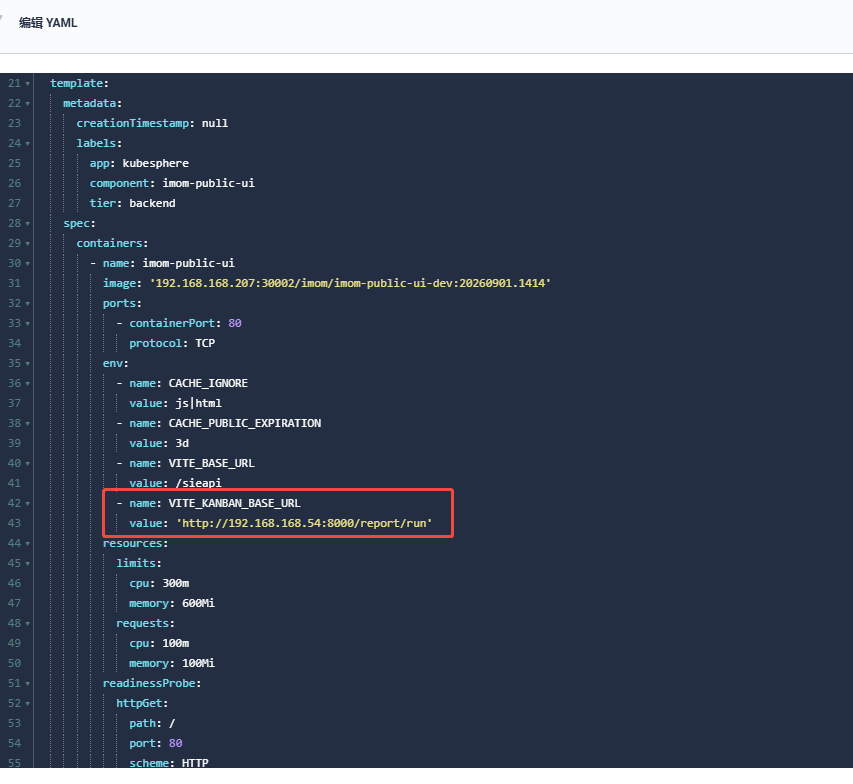Image resolution: width=853 pixels, height=784 pixels.
Task: Collapse the resources block fold arrow
Action: [x=28, y=544]
